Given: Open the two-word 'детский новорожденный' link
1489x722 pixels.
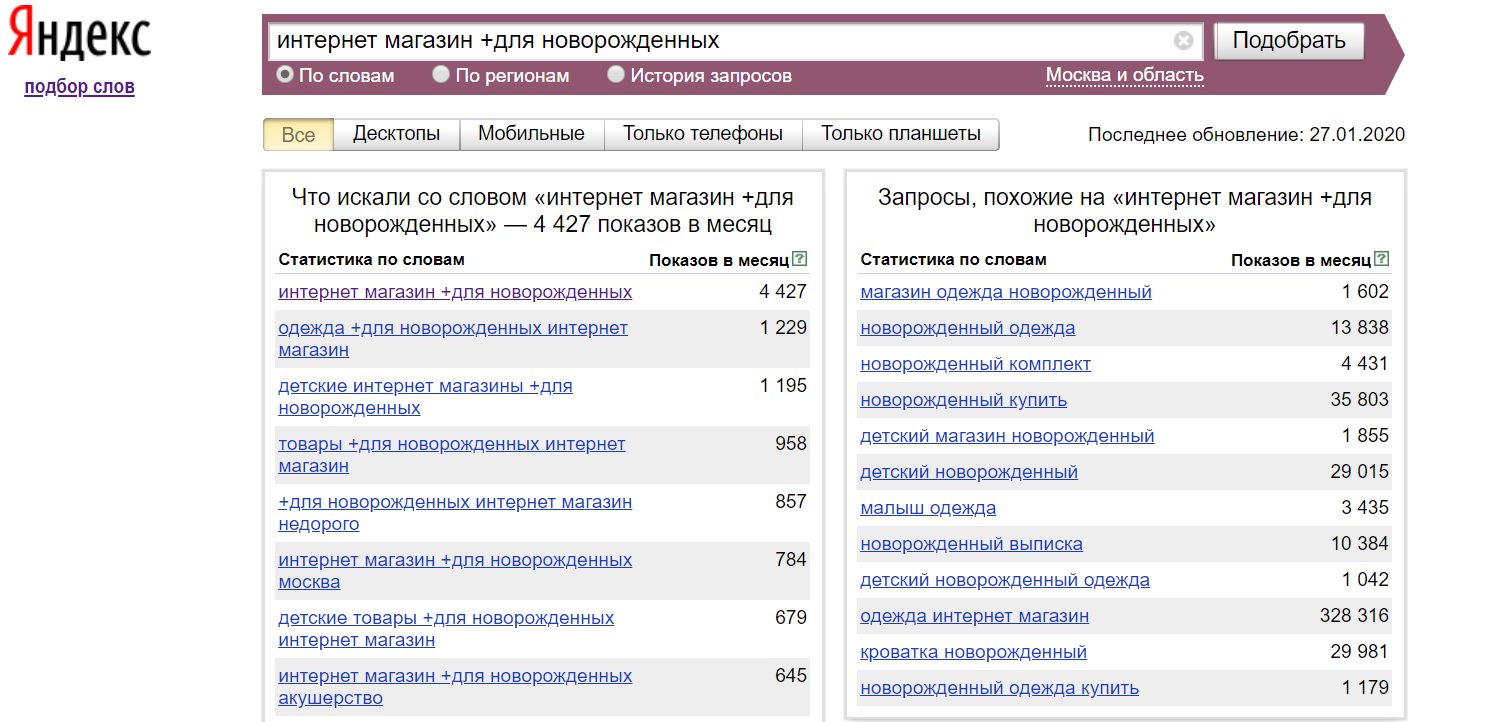Looking at the screenshot, I should pos(969,472).
